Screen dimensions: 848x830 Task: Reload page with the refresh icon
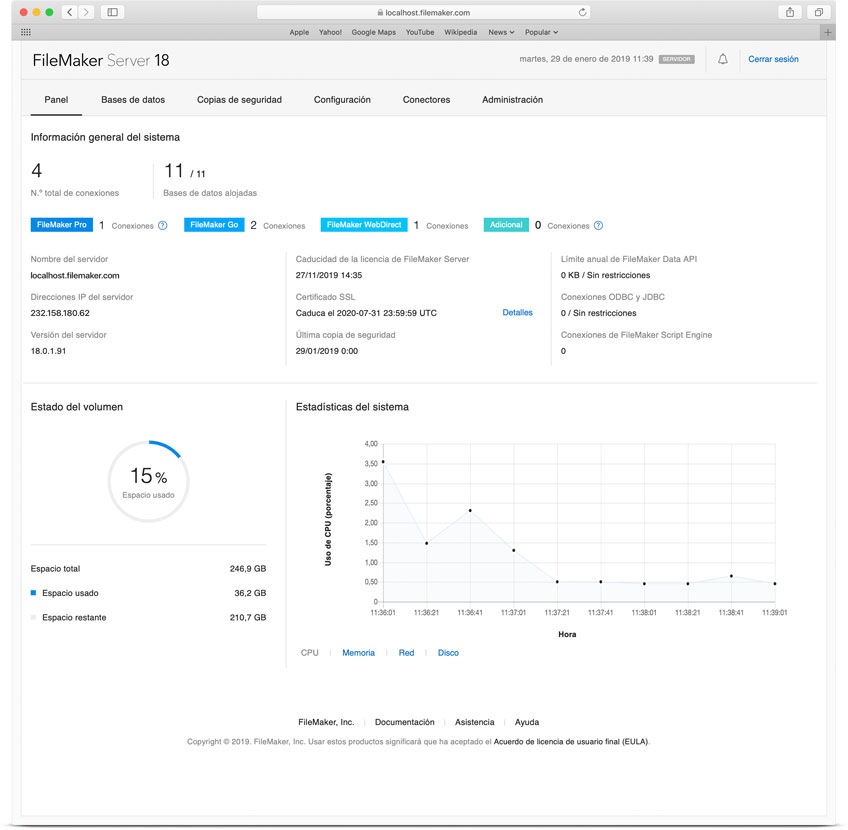coord(583,13)
